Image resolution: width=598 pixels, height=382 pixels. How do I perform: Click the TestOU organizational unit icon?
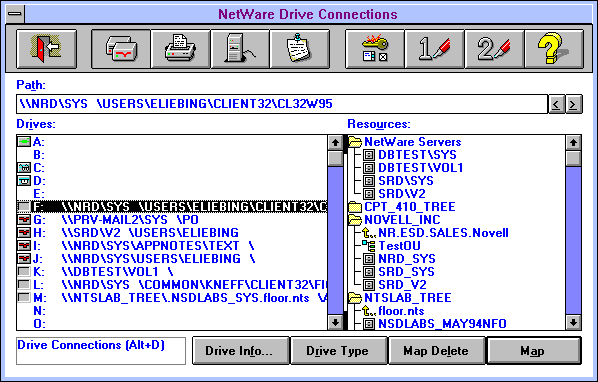368,246
